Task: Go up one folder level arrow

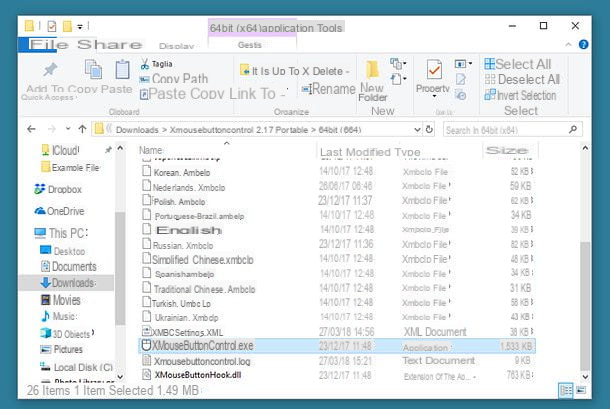Action: click(x=82, y=129)
